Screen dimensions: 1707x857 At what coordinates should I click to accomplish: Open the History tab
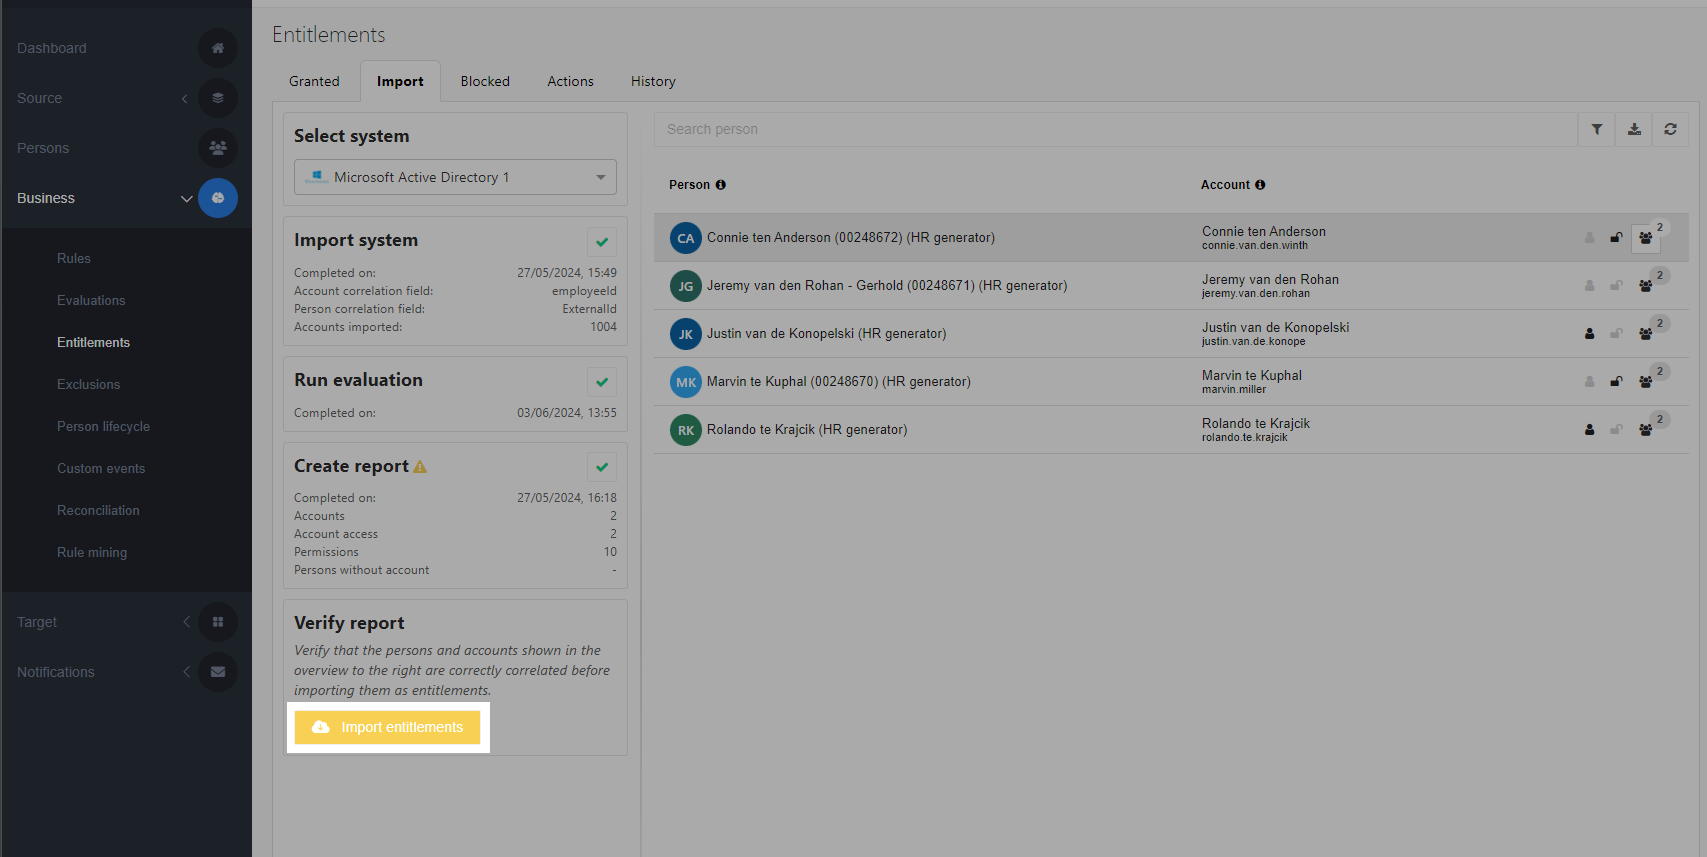point(653,81)
